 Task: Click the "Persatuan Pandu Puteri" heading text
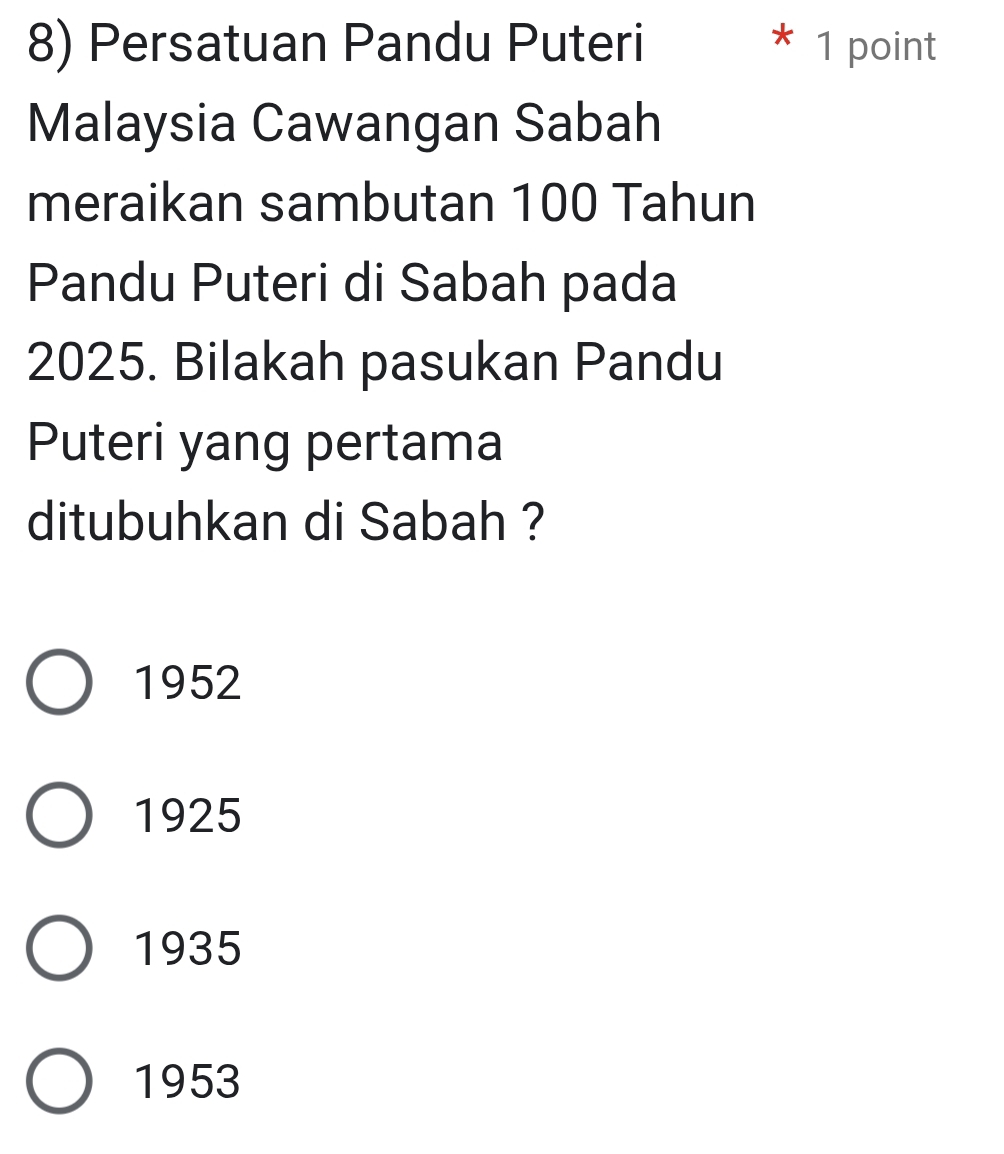click(x=372, y=46)
